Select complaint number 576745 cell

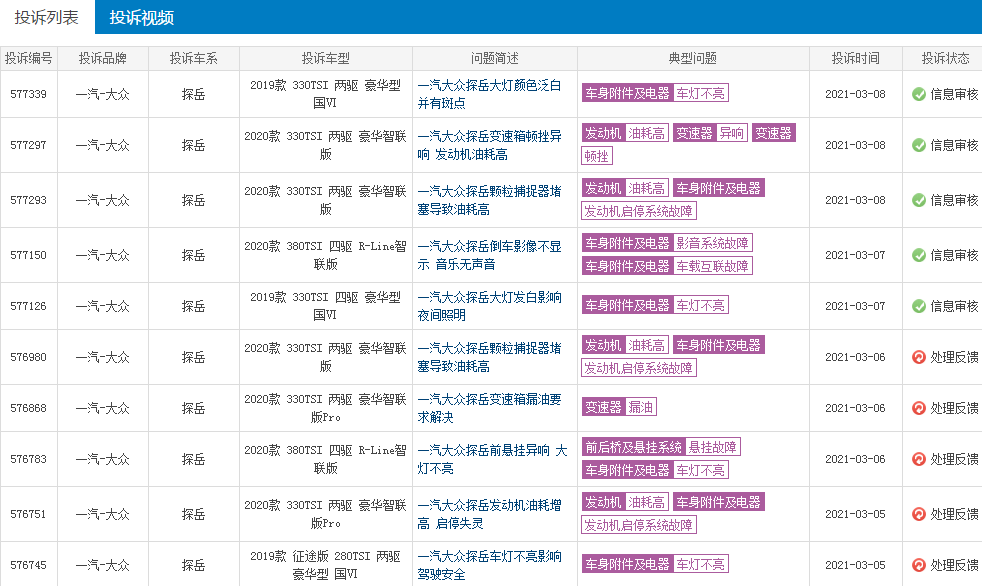(28, 565)
